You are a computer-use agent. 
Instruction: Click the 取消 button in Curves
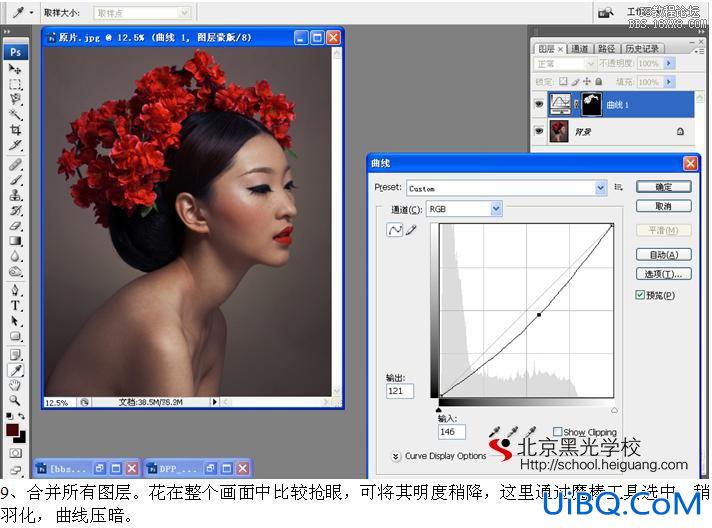(663, 206)
